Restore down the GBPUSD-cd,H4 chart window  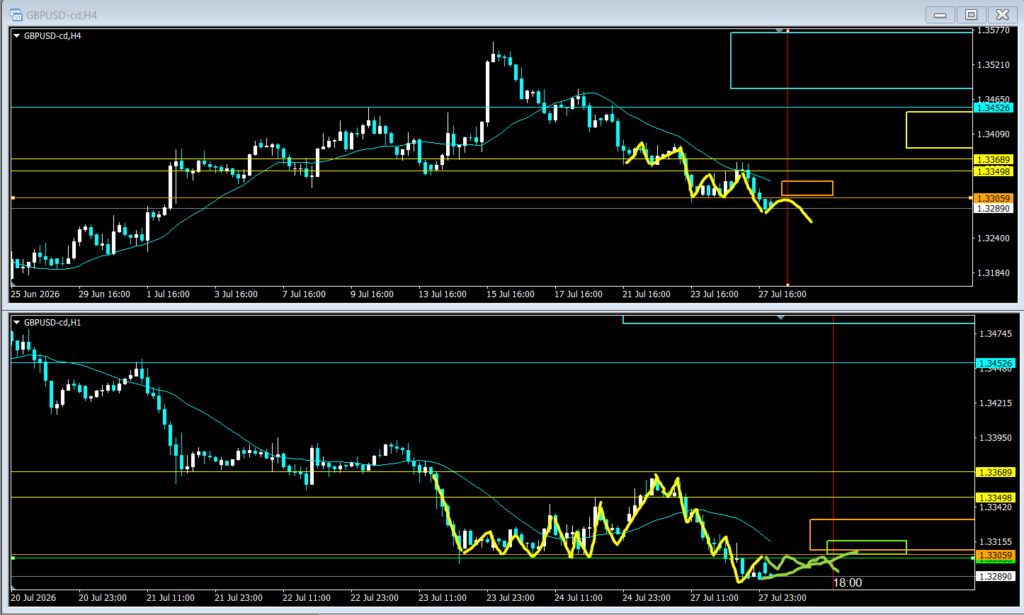(971, 14)
